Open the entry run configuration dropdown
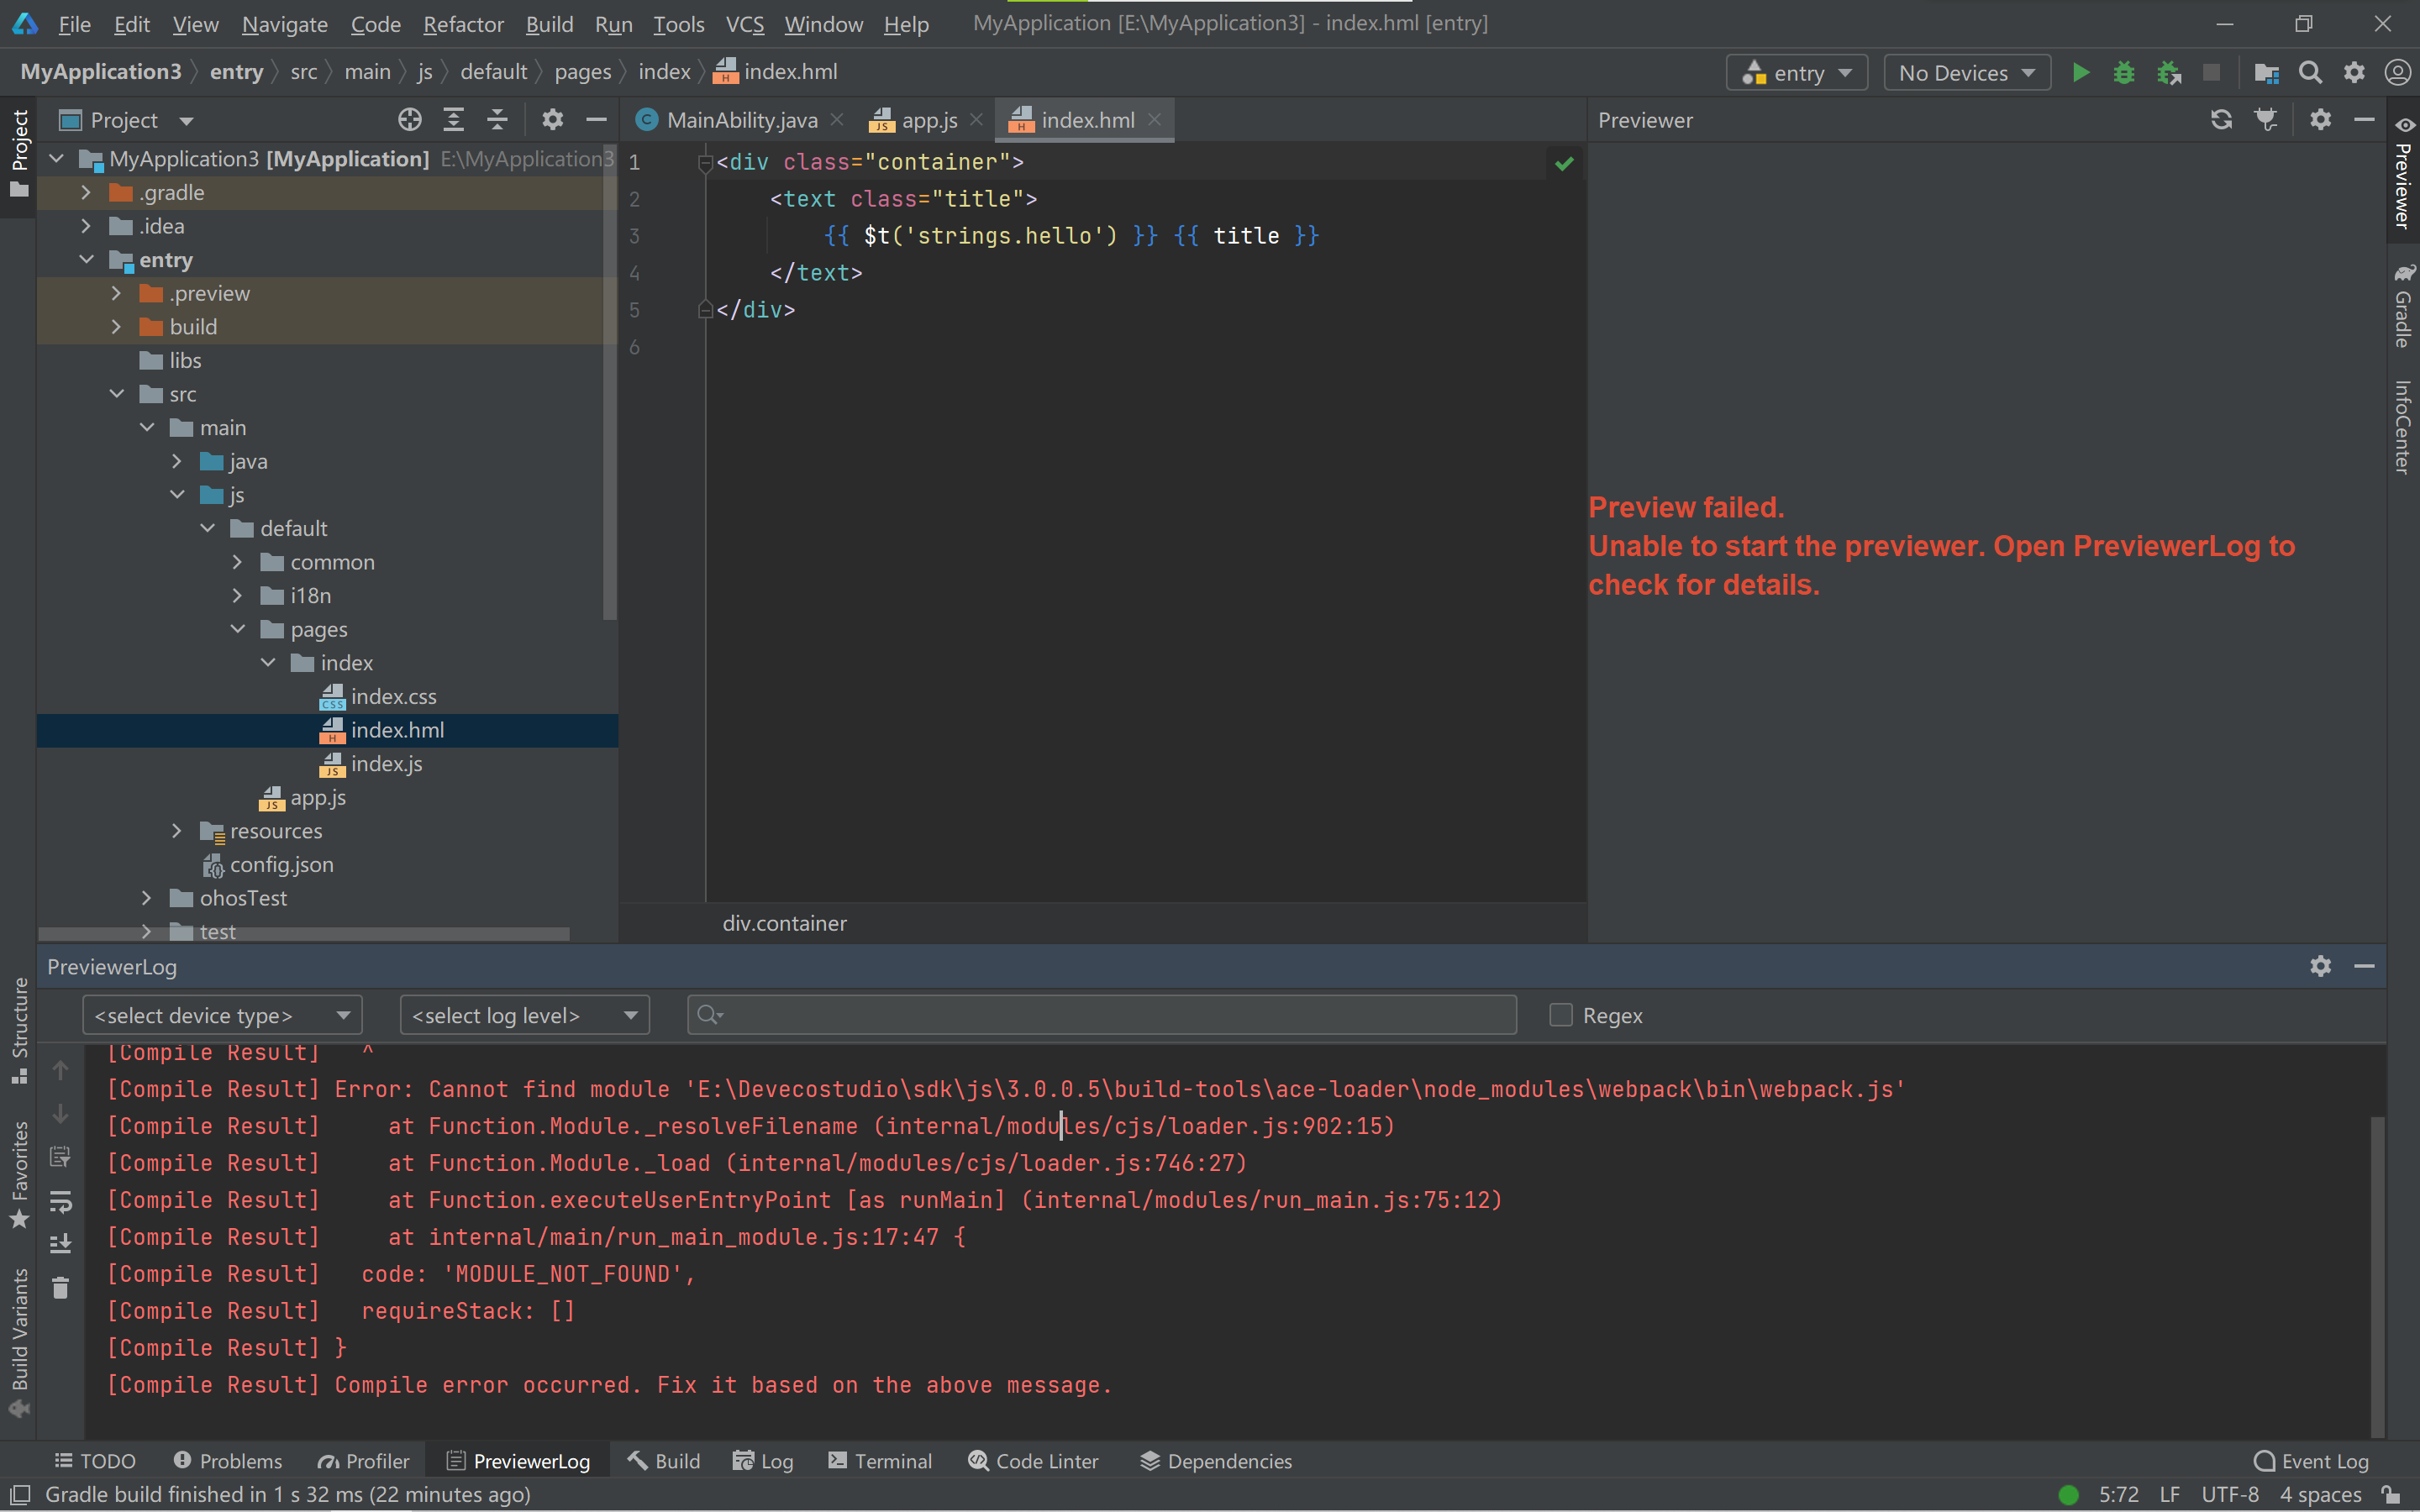 click(x=1797, y=72)
